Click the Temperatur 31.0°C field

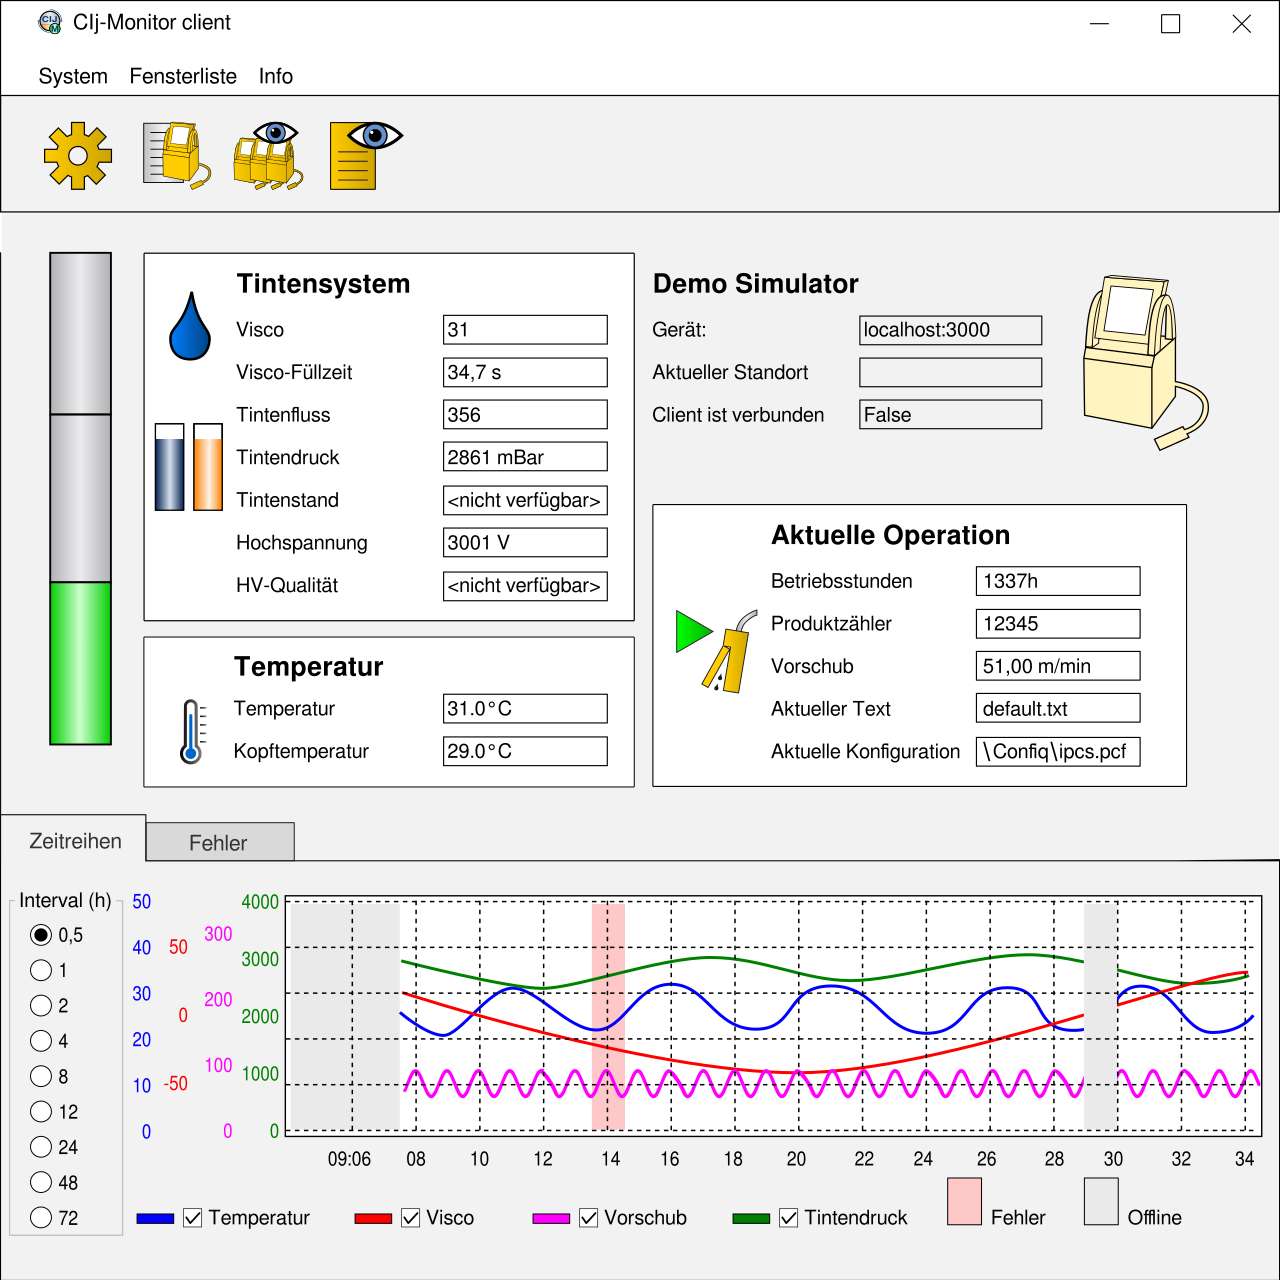[525, 709]
